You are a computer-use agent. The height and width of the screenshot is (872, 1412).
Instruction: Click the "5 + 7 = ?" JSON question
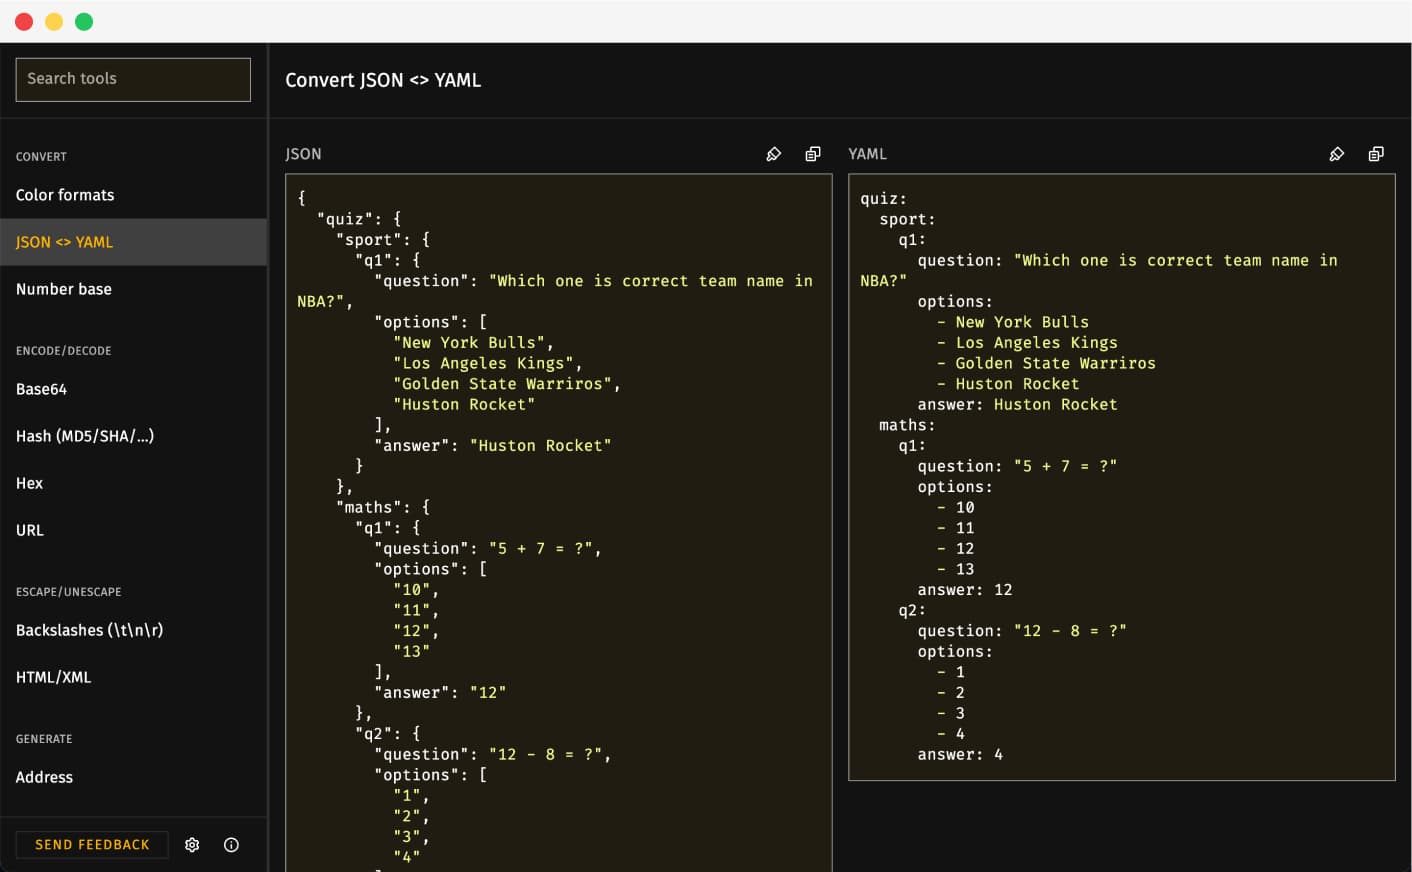[x=541, y=549]
